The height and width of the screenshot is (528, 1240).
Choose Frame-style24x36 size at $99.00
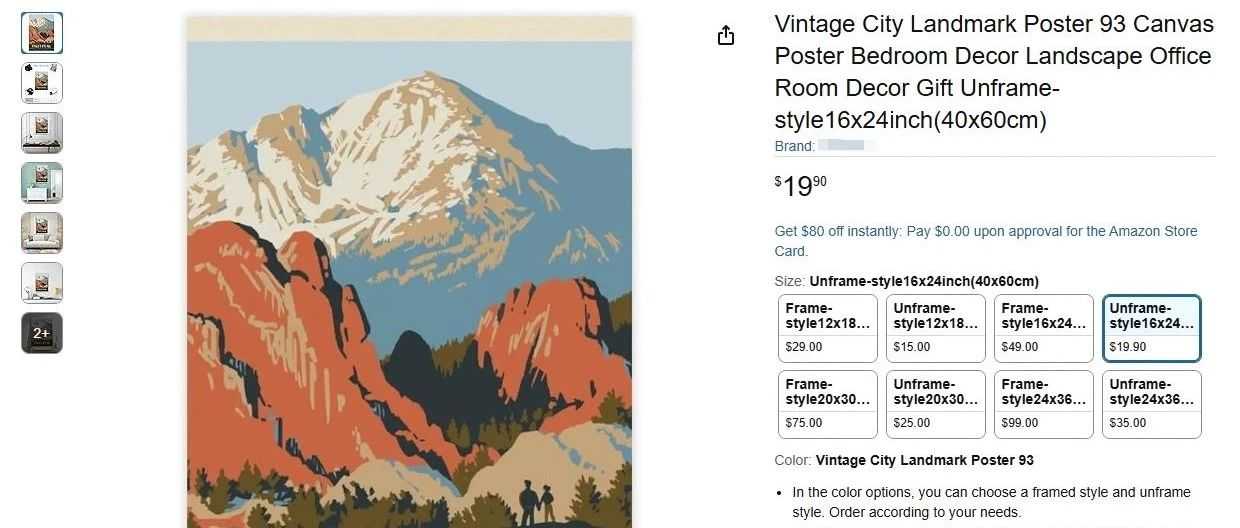coord(1044,404)
